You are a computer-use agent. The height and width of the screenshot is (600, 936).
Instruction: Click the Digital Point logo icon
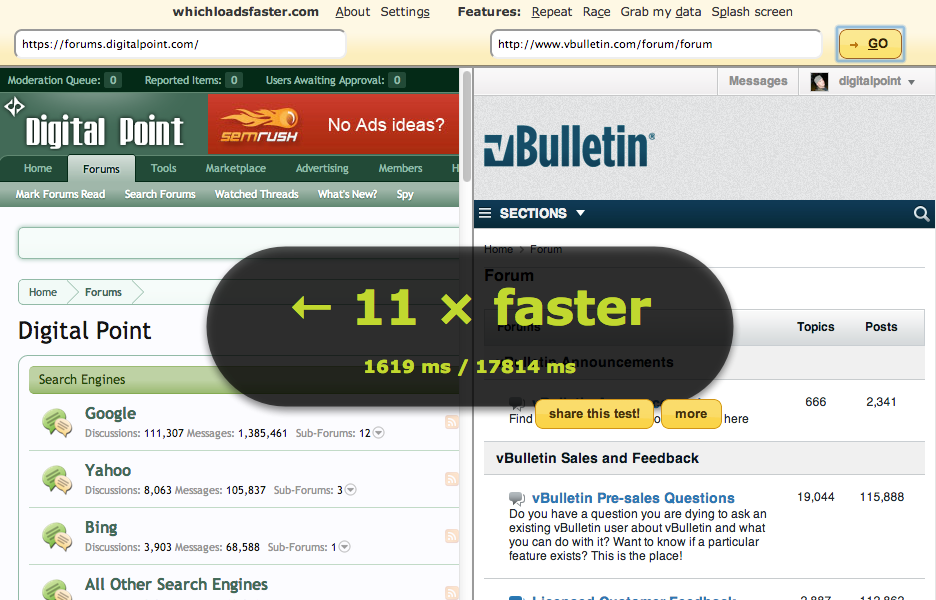point(14,107)
